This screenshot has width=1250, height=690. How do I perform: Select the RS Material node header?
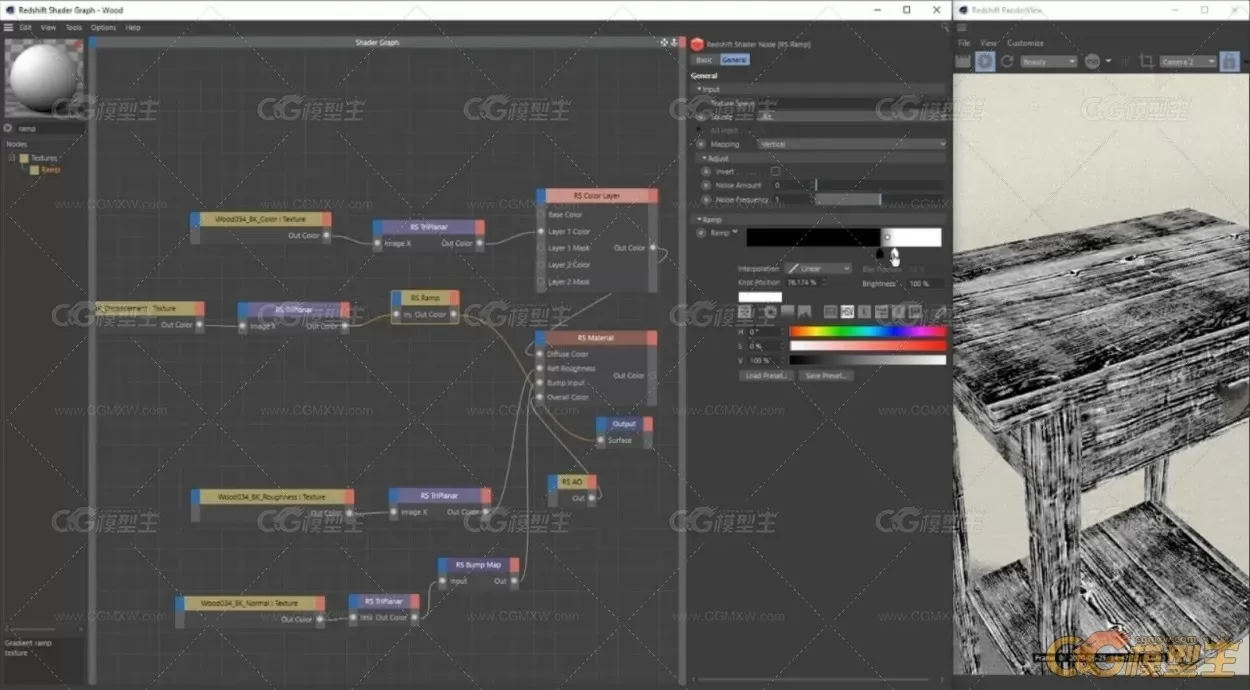pyautogui.click(x=596, y=338)
